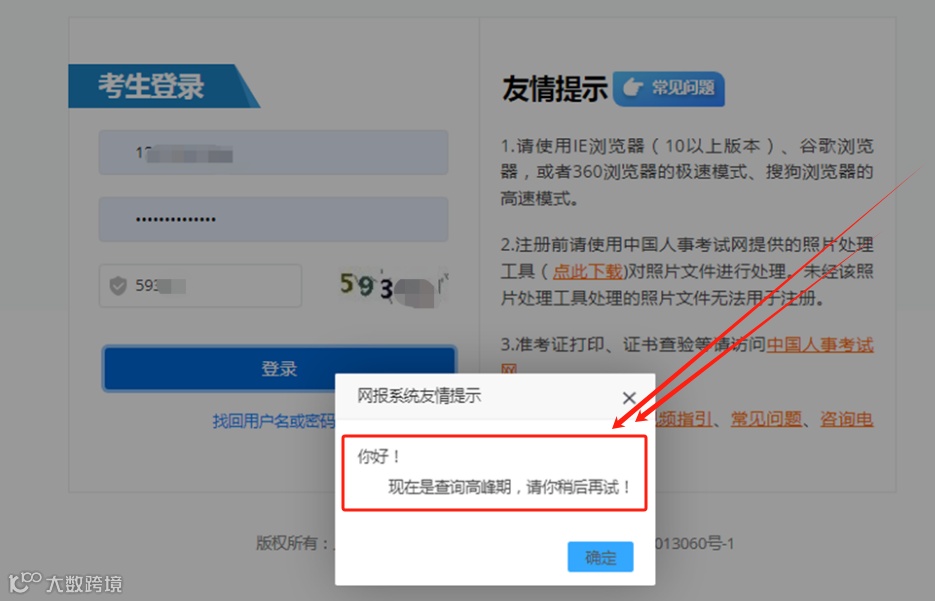The width and height of the screenshot is (935, 601).
Task: Open the 找回用户名或密码 link
Action: [x=274, y=421]
